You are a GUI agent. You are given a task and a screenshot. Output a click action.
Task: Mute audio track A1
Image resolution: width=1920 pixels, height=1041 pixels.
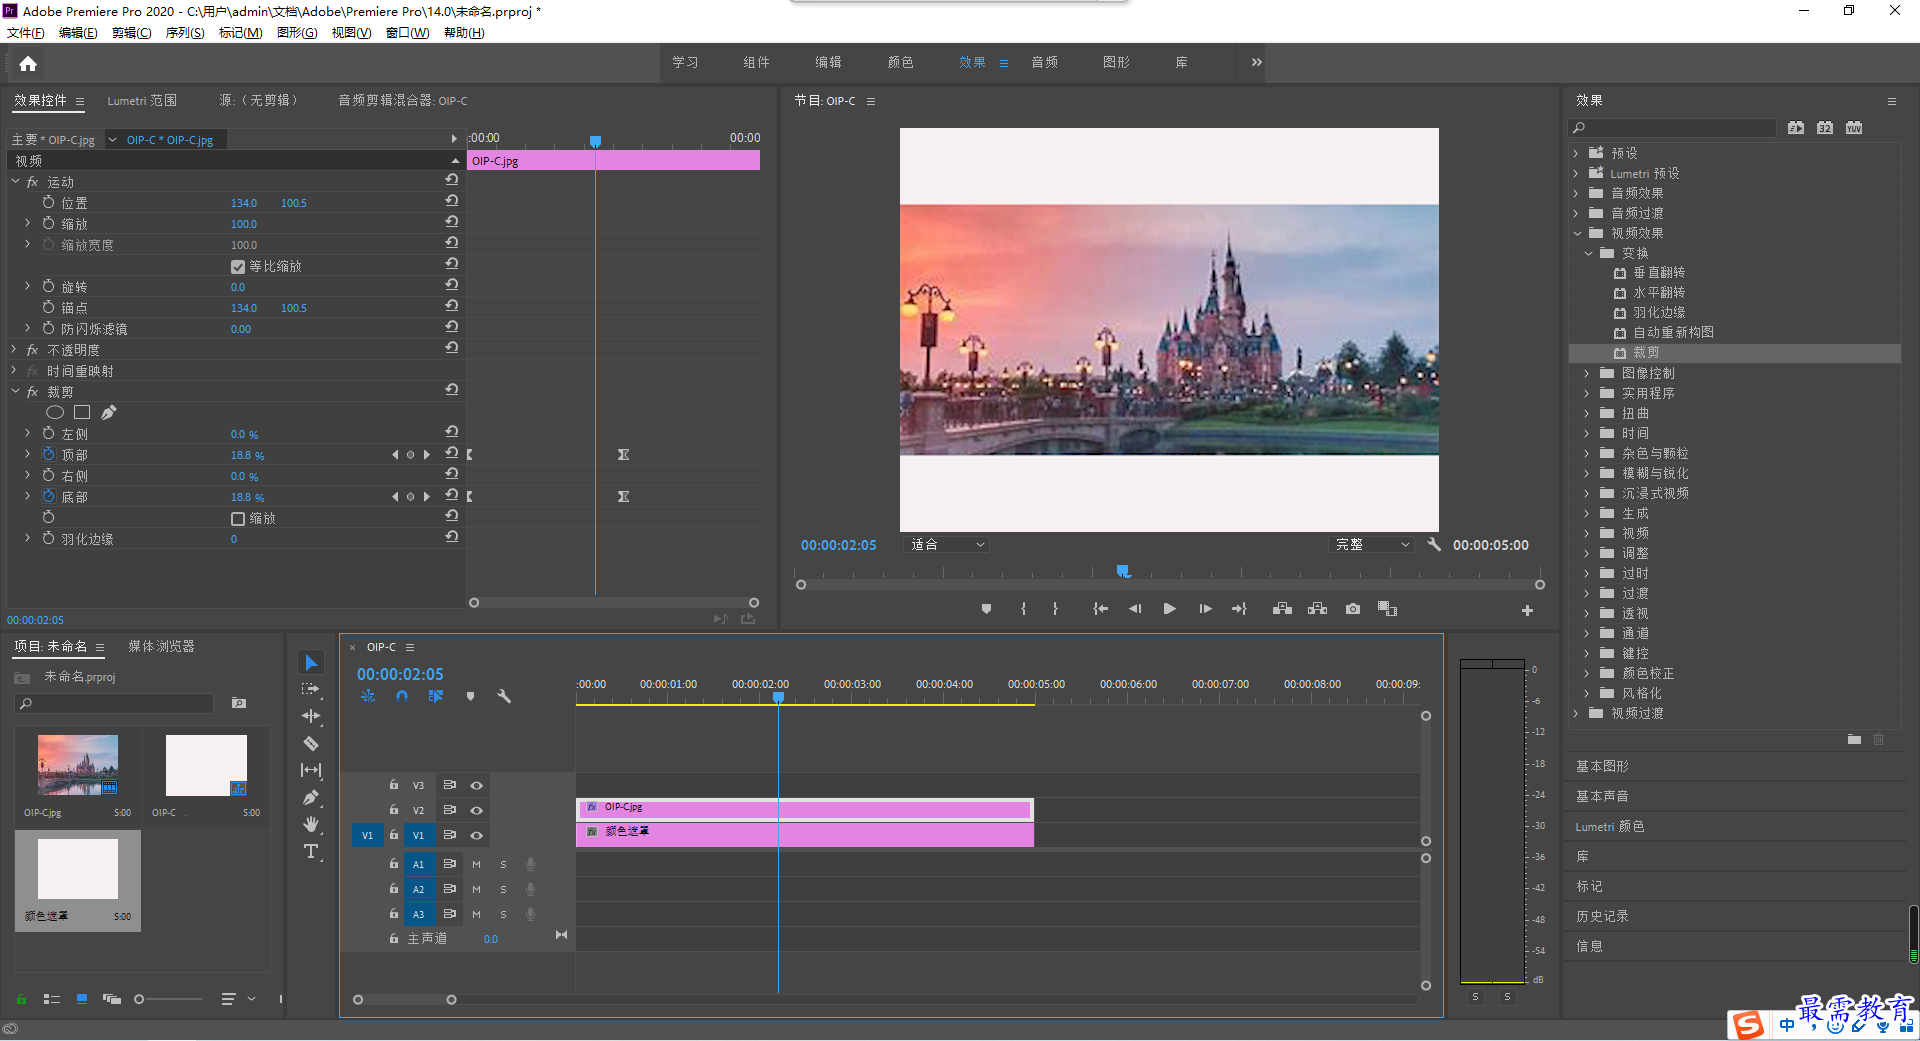click(x=477, y=864)
